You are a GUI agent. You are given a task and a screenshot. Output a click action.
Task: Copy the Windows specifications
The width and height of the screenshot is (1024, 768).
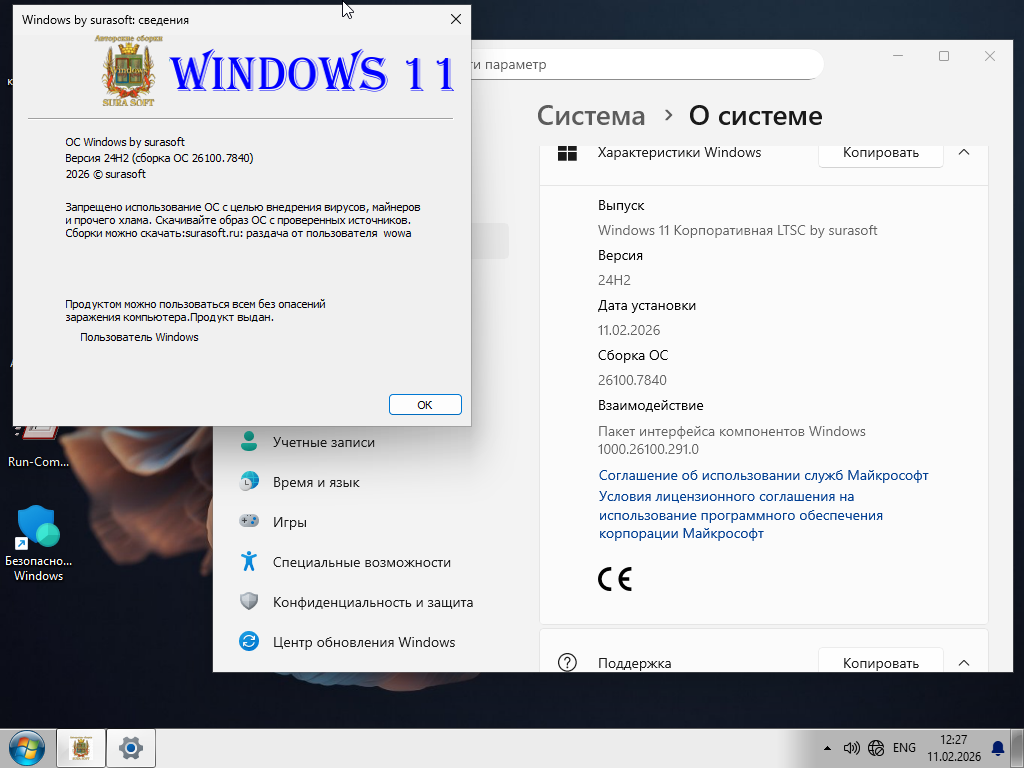880,153
